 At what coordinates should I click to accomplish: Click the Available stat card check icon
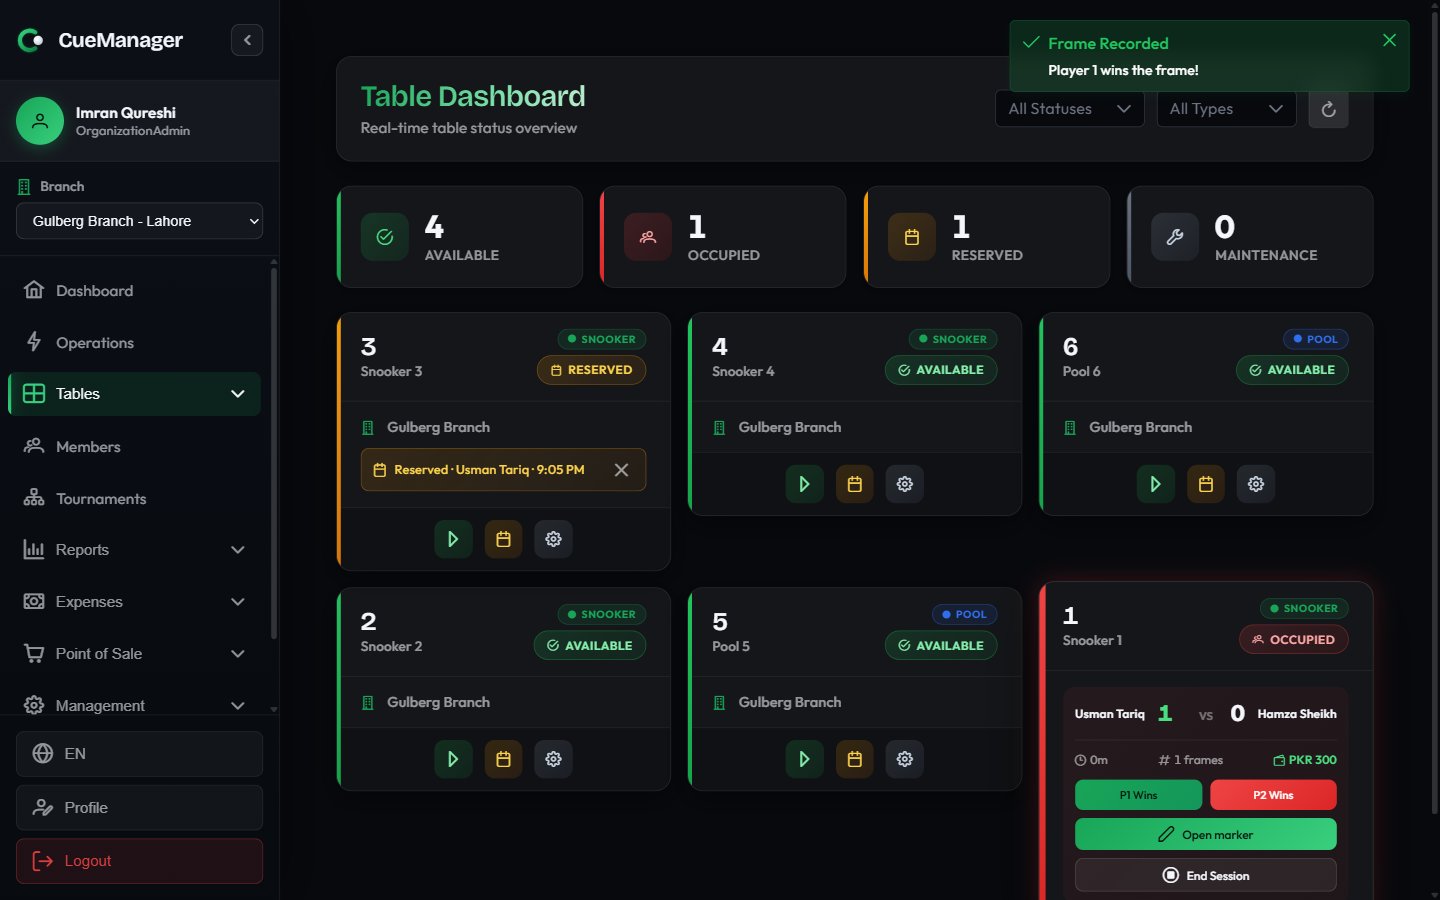[x=385, y=237]
